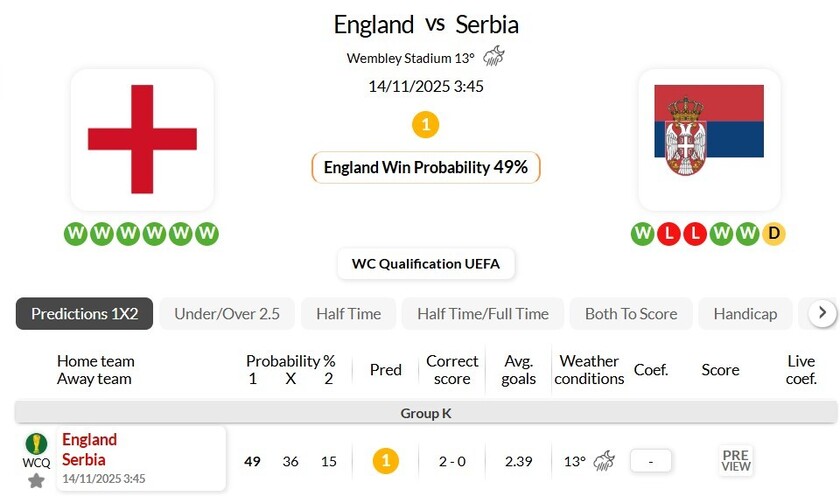Viewport: 840px width, 496px height.
Task: Open the Half Time/Full Time tab
Action: coord(483,314)
